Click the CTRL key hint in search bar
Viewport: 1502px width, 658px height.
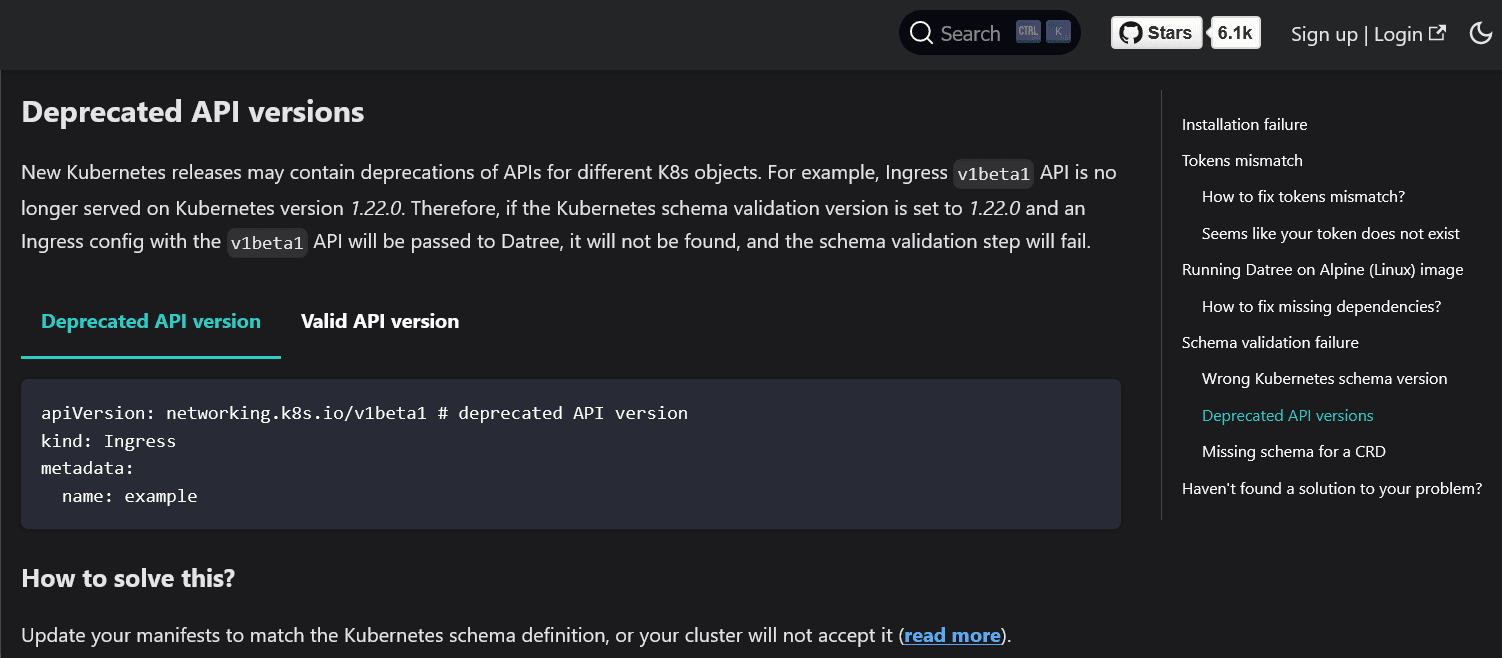(x=1028, y=31)
